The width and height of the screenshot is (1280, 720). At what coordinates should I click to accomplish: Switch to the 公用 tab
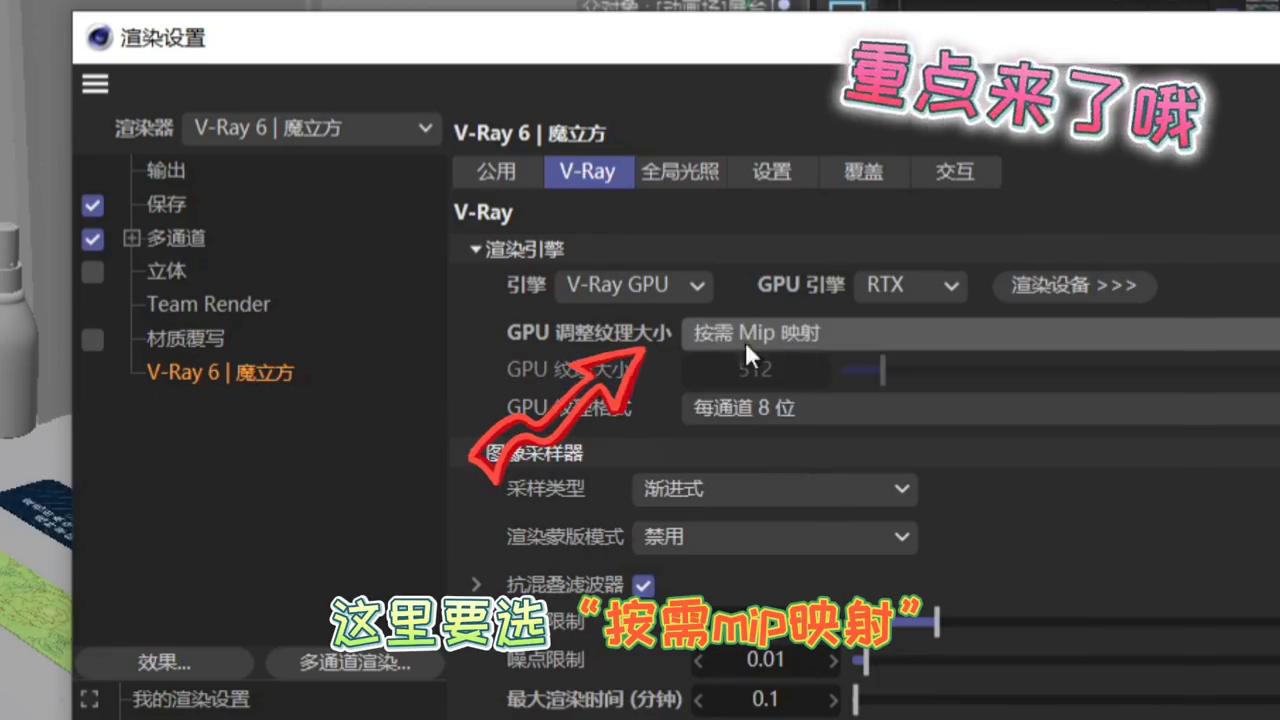[x=496, y=171]
